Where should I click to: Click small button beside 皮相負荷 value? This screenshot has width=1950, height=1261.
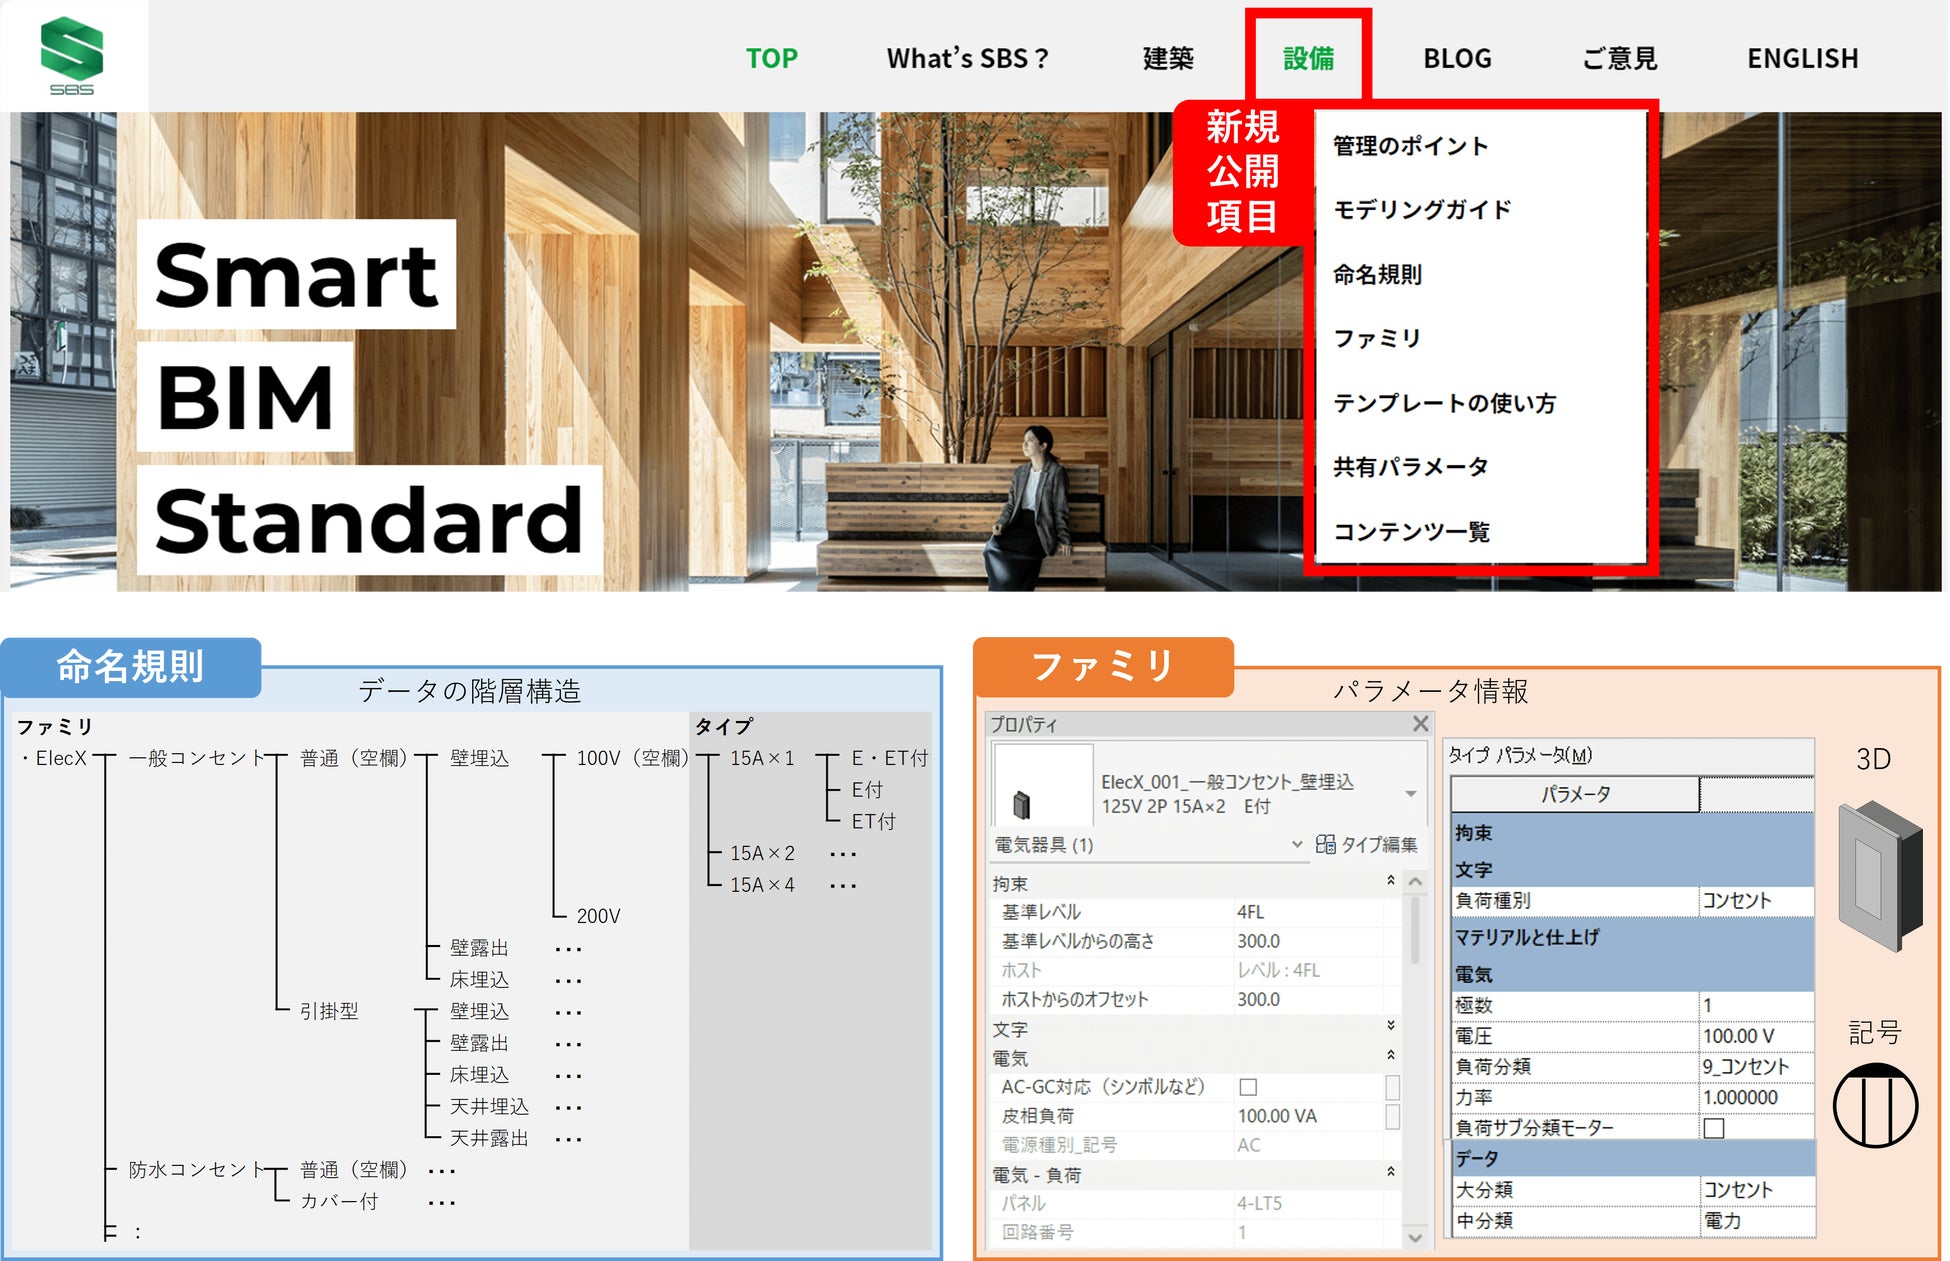(x=1392, y=1116)
